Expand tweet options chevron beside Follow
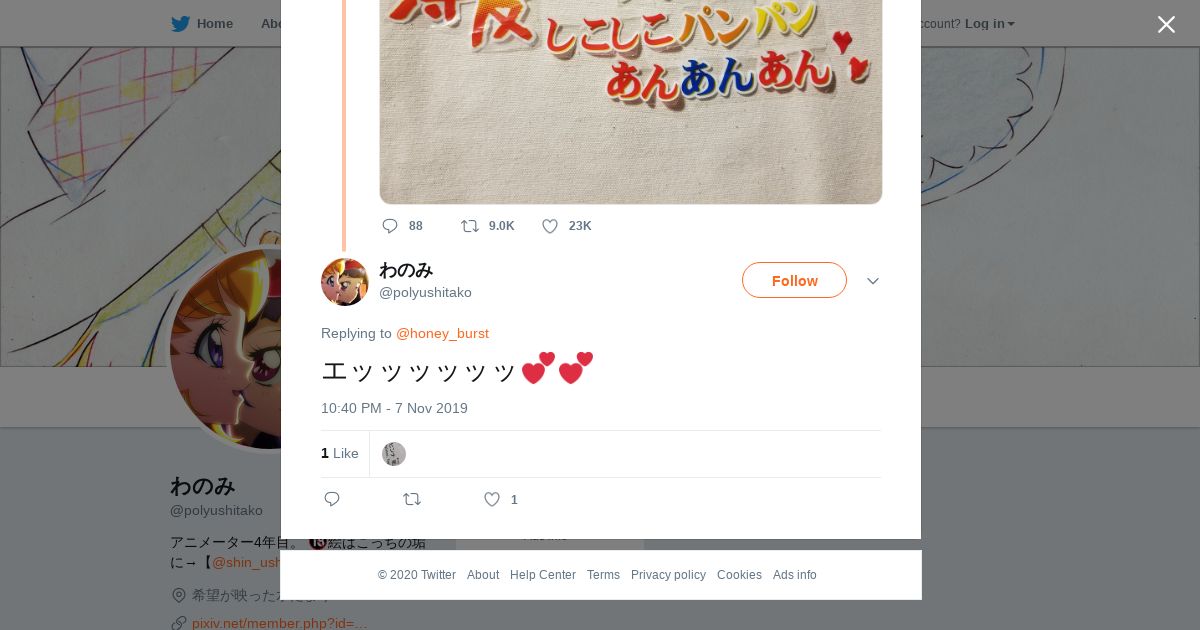The image size is (1200, 630). coord(873,281)
